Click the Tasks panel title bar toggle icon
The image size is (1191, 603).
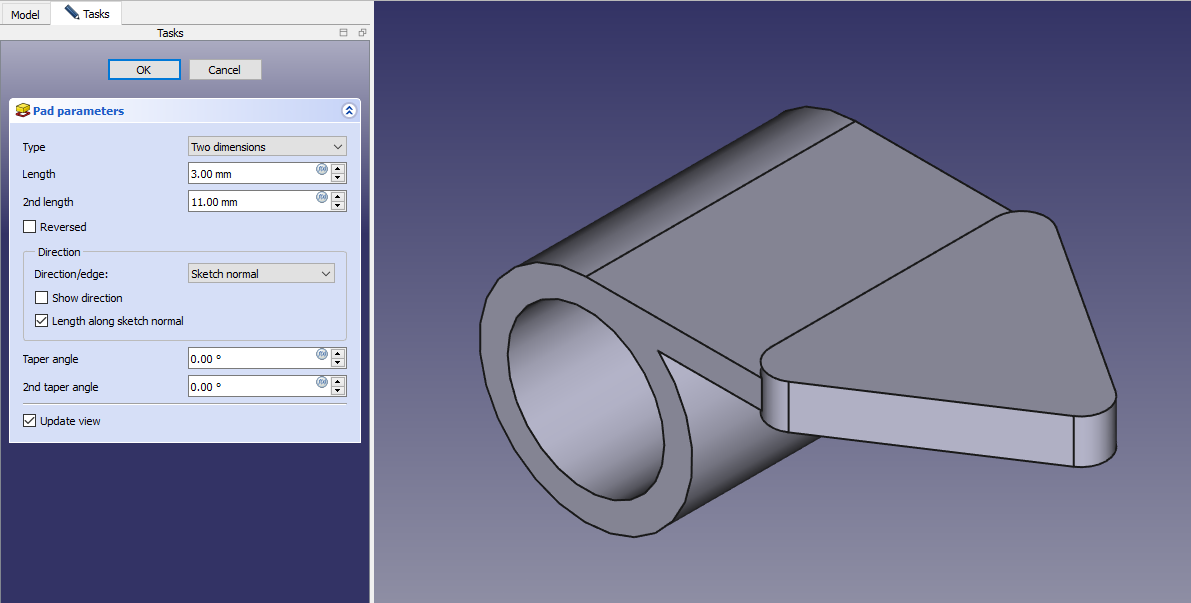tap(344, 33)
